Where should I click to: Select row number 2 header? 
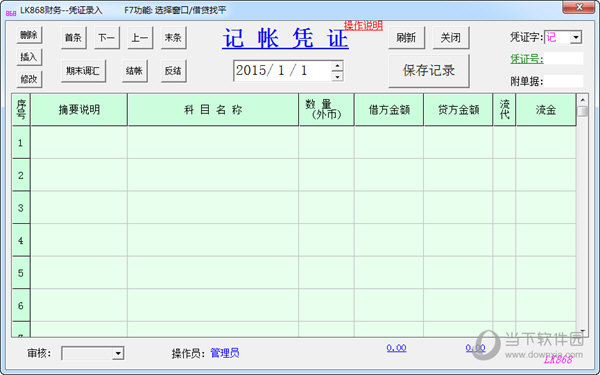[21, 175]
